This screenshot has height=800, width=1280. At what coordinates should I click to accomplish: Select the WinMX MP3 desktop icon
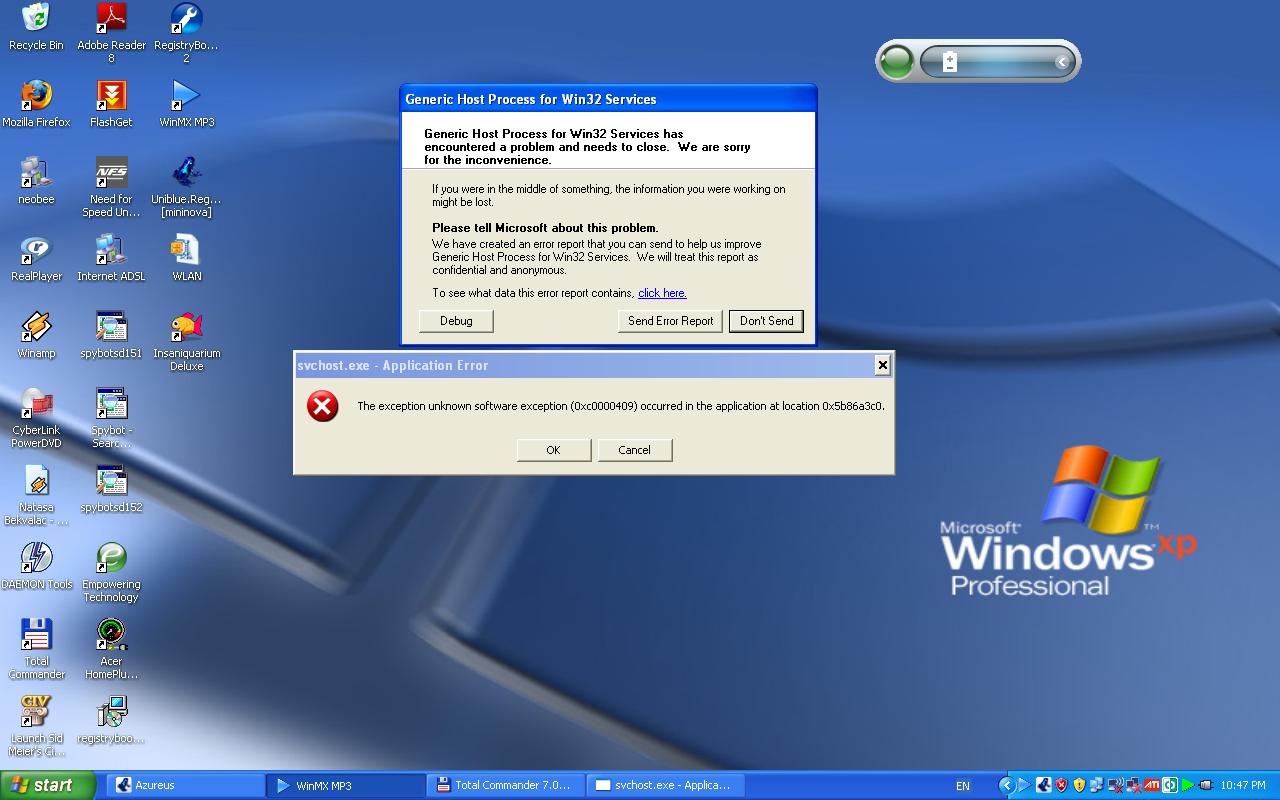click(186, 104)
